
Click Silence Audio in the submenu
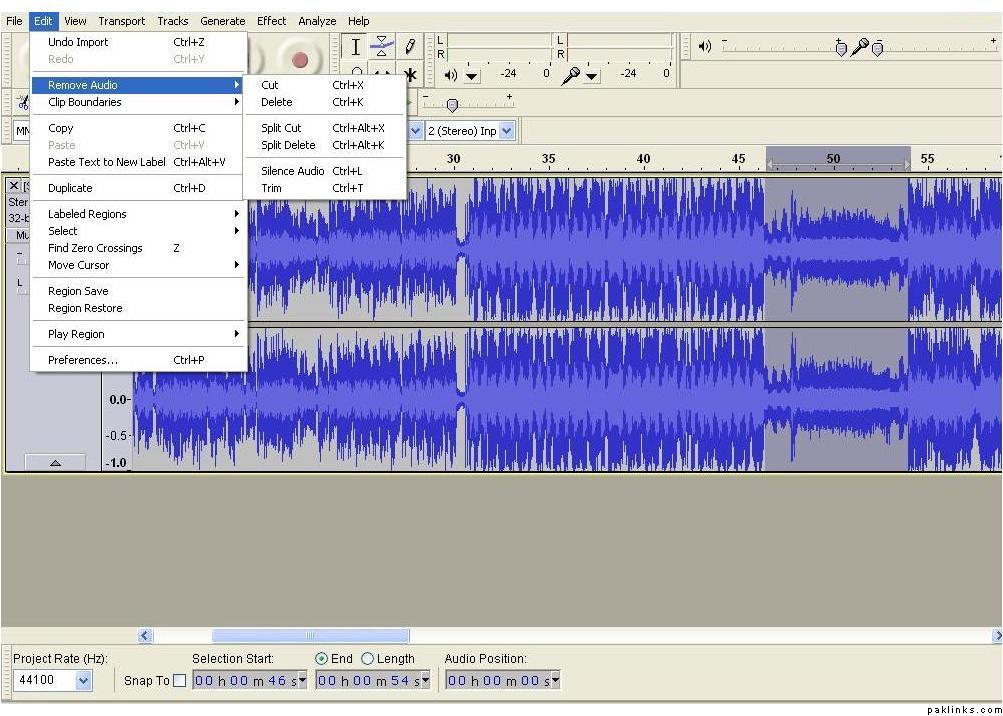click(x=292, y=171)
